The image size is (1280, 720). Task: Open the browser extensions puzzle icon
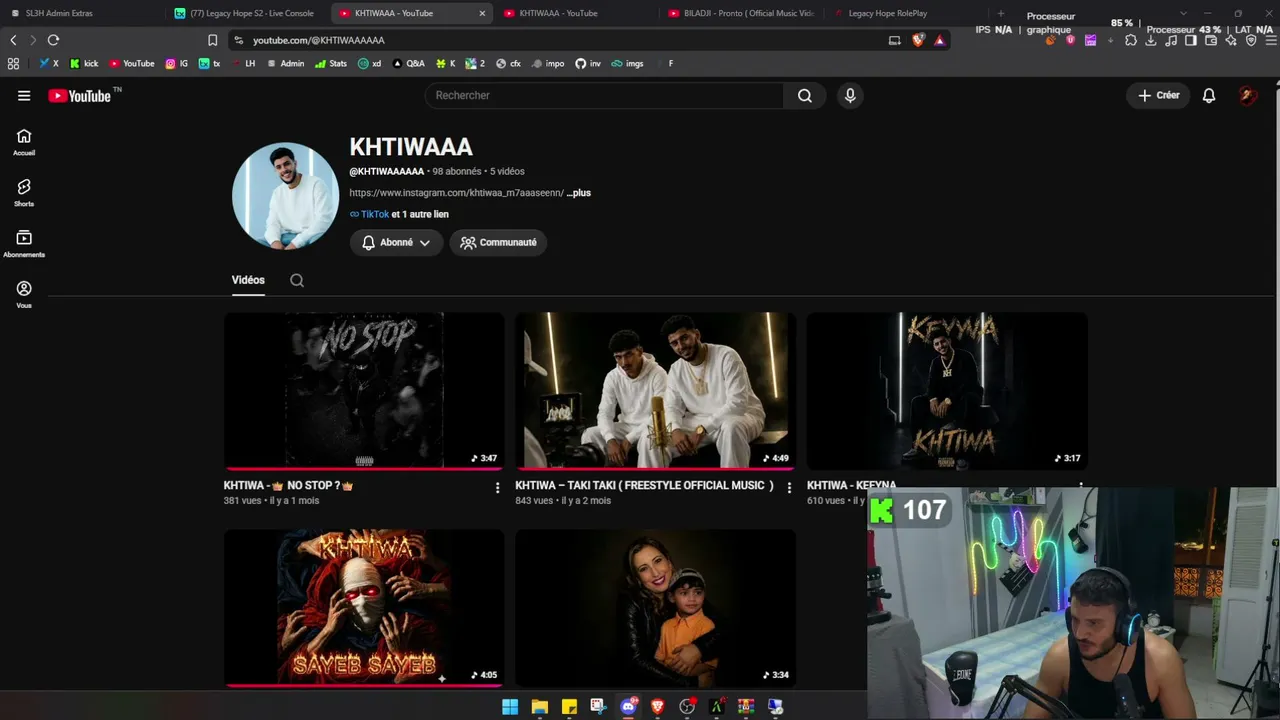tap(1131, 40)
